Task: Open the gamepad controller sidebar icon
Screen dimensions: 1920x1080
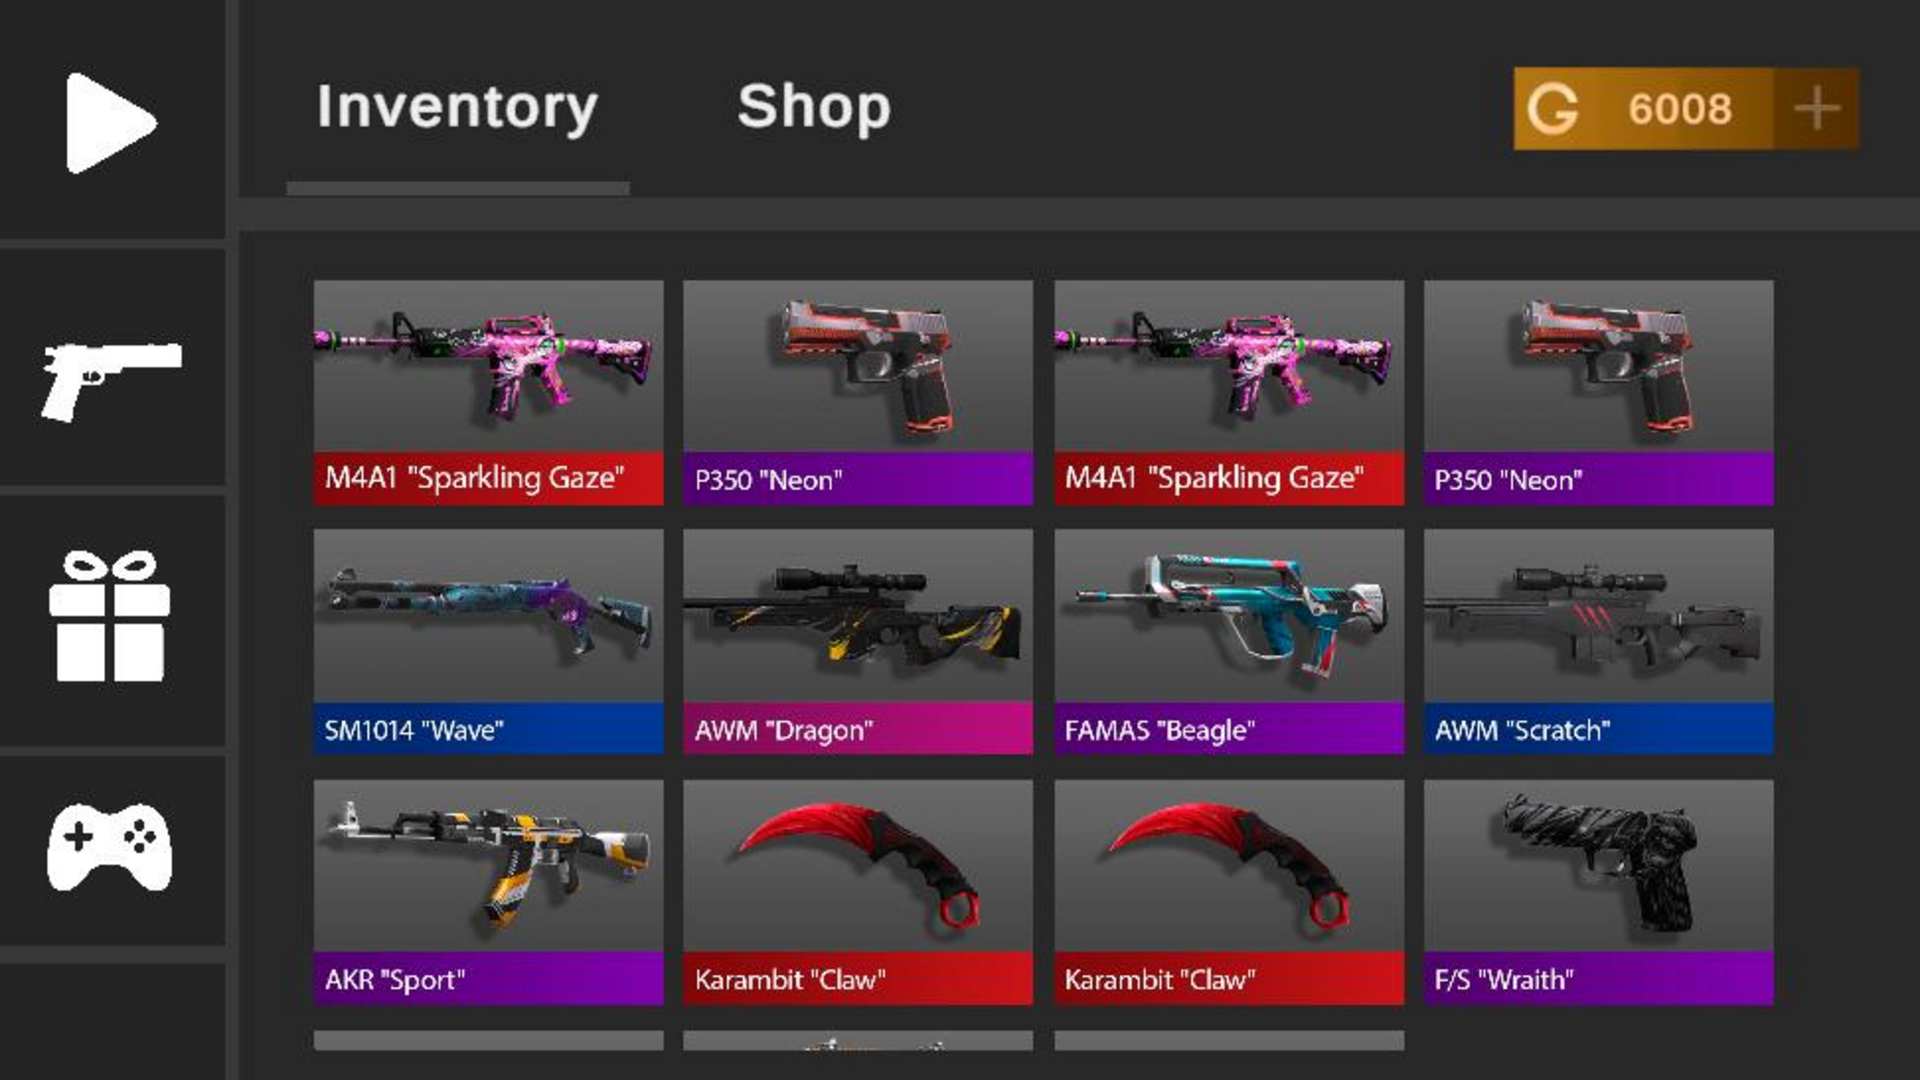Action: (110, 846)
